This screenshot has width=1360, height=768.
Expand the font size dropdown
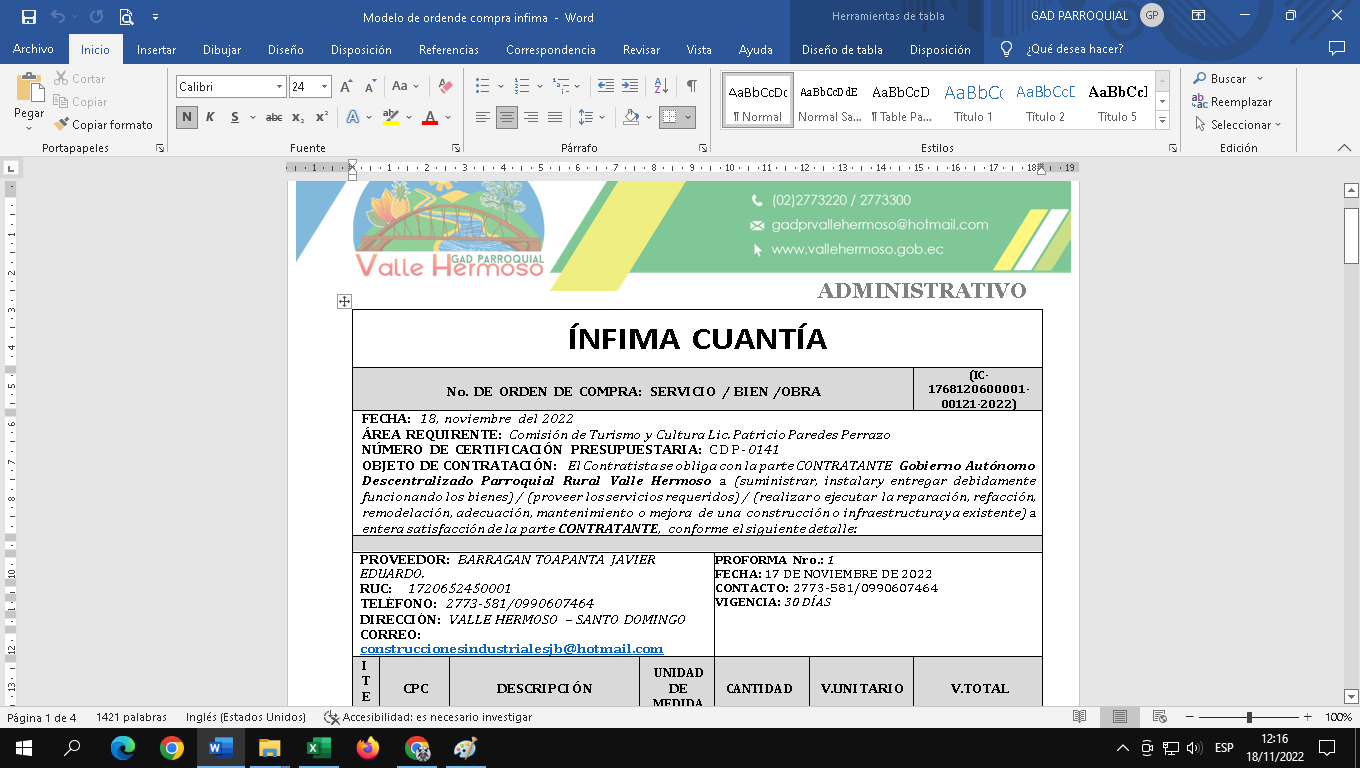click(x=324, y=87)
